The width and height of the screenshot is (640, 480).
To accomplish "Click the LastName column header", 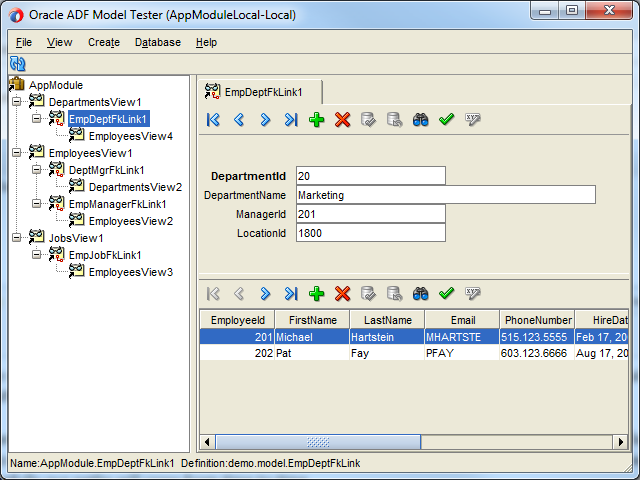I will pos(388,320).
